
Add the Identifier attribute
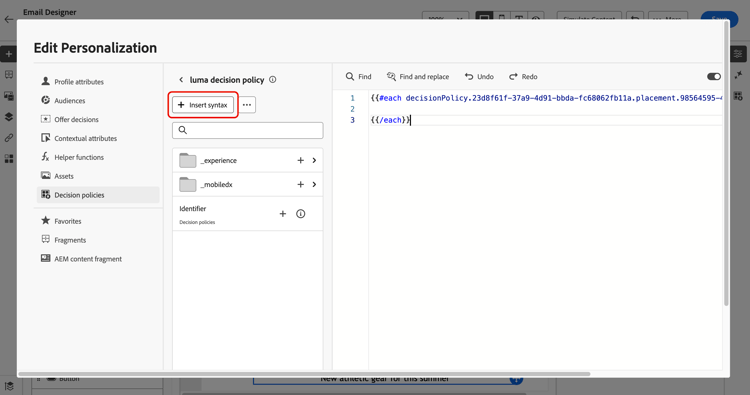pyautogui.click(x=283, y=214)
